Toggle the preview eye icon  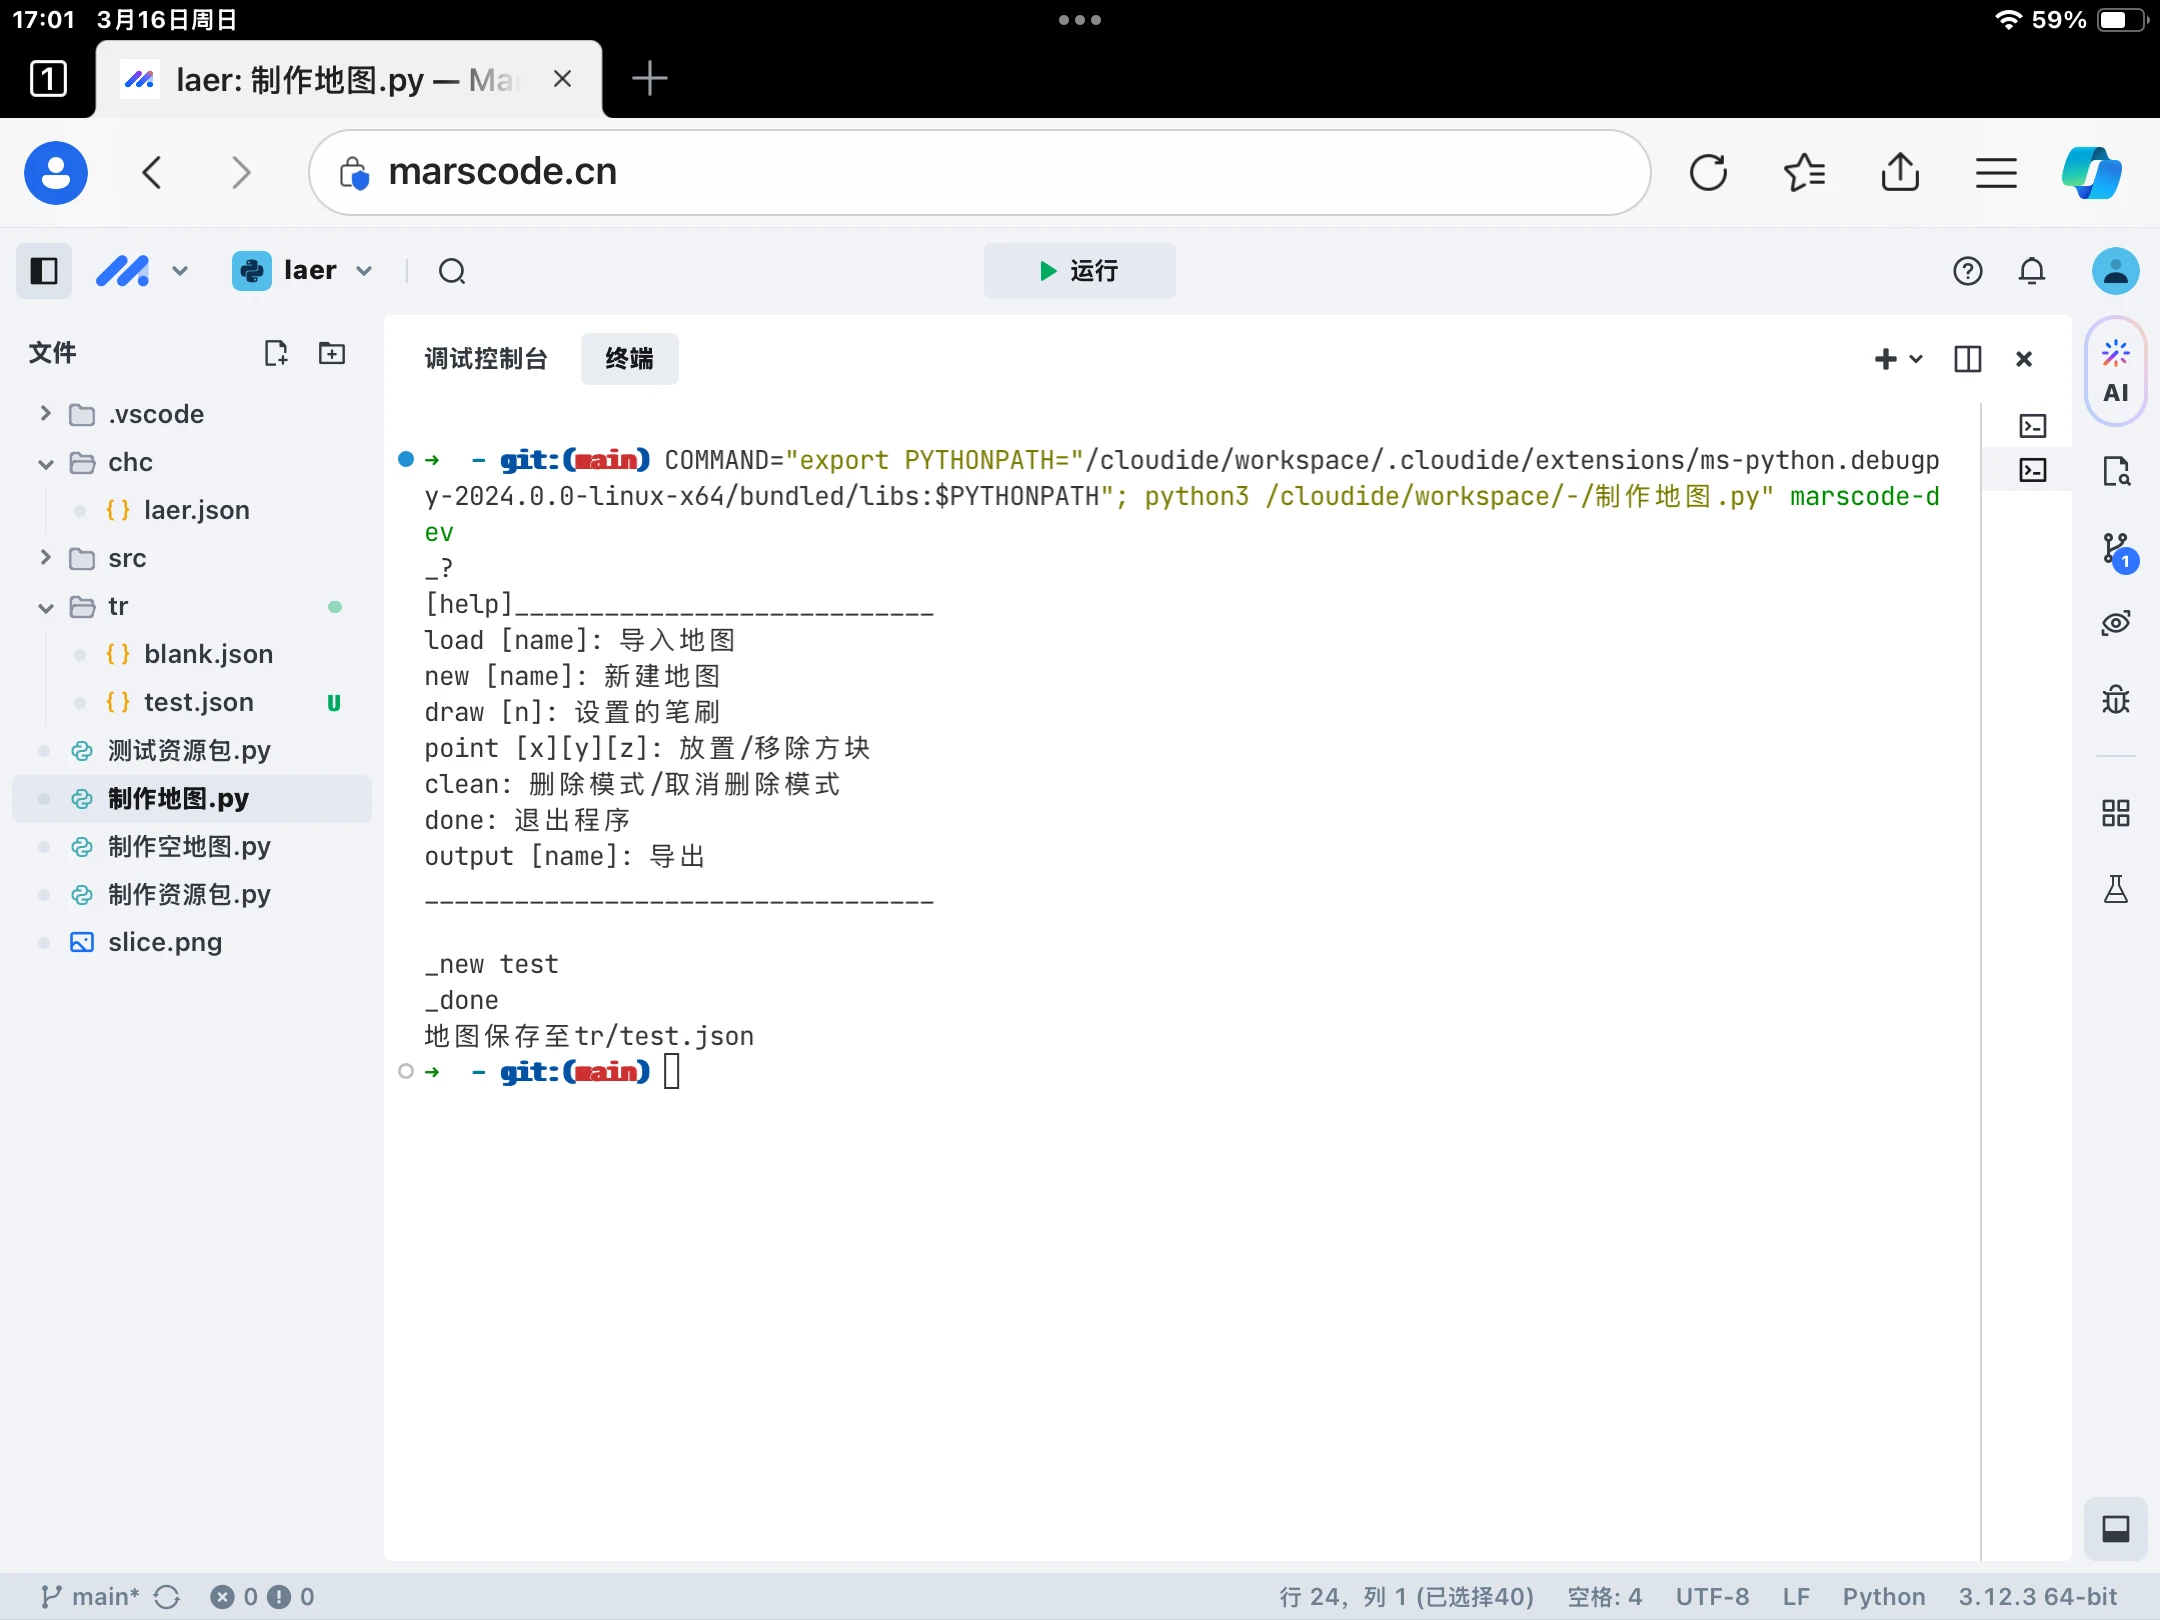click(x=2116, y=623)
